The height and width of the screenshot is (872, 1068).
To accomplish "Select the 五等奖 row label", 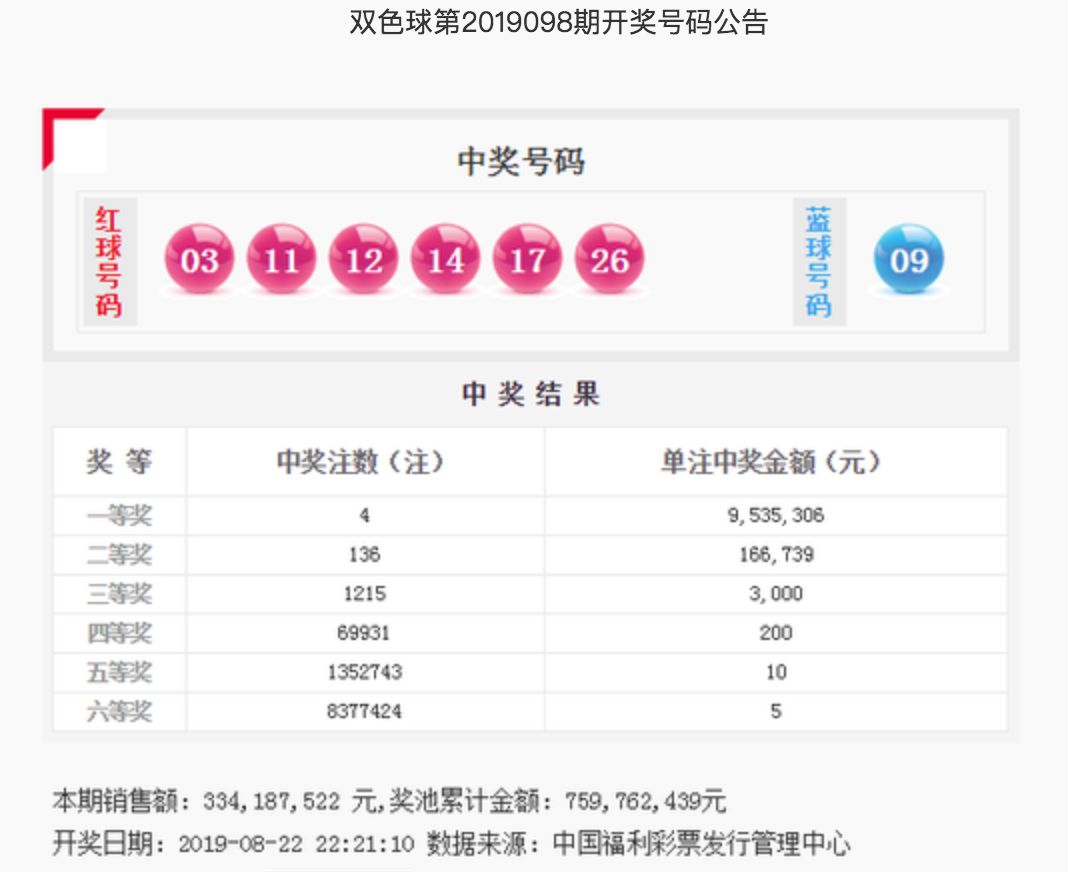I will (x=119, y=673).
